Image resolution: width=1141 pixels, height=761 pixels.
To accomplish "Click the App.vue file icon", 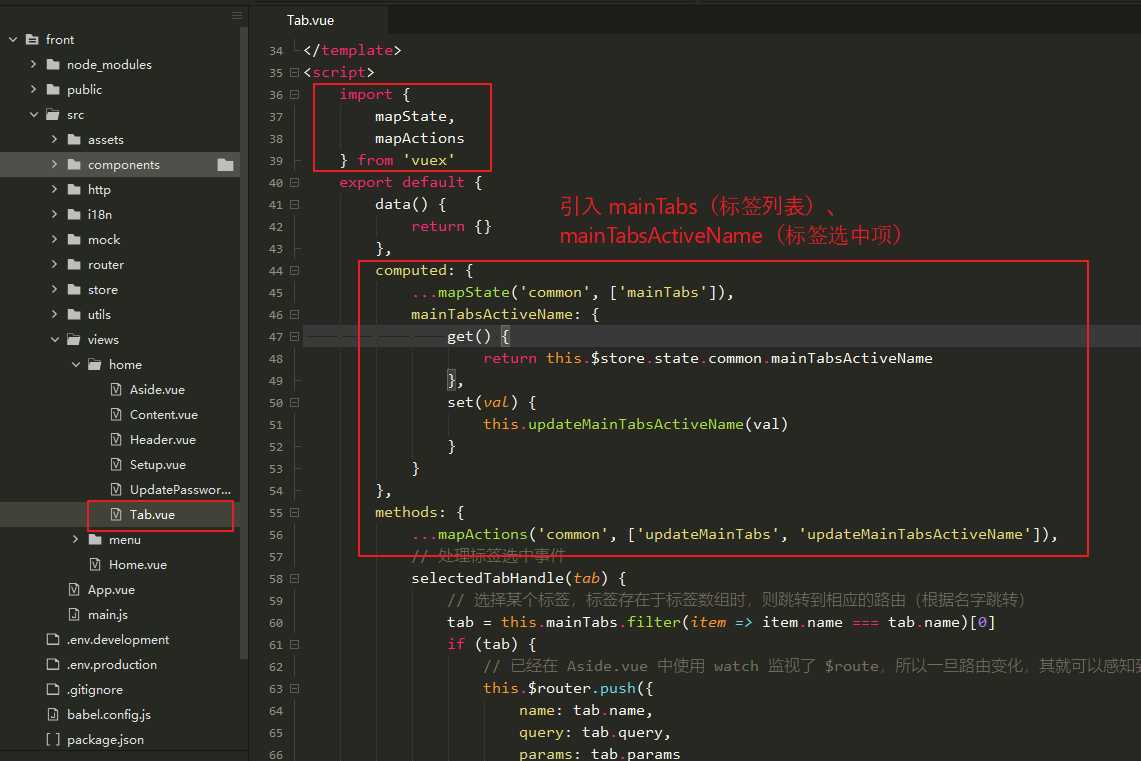I will 73,589.
